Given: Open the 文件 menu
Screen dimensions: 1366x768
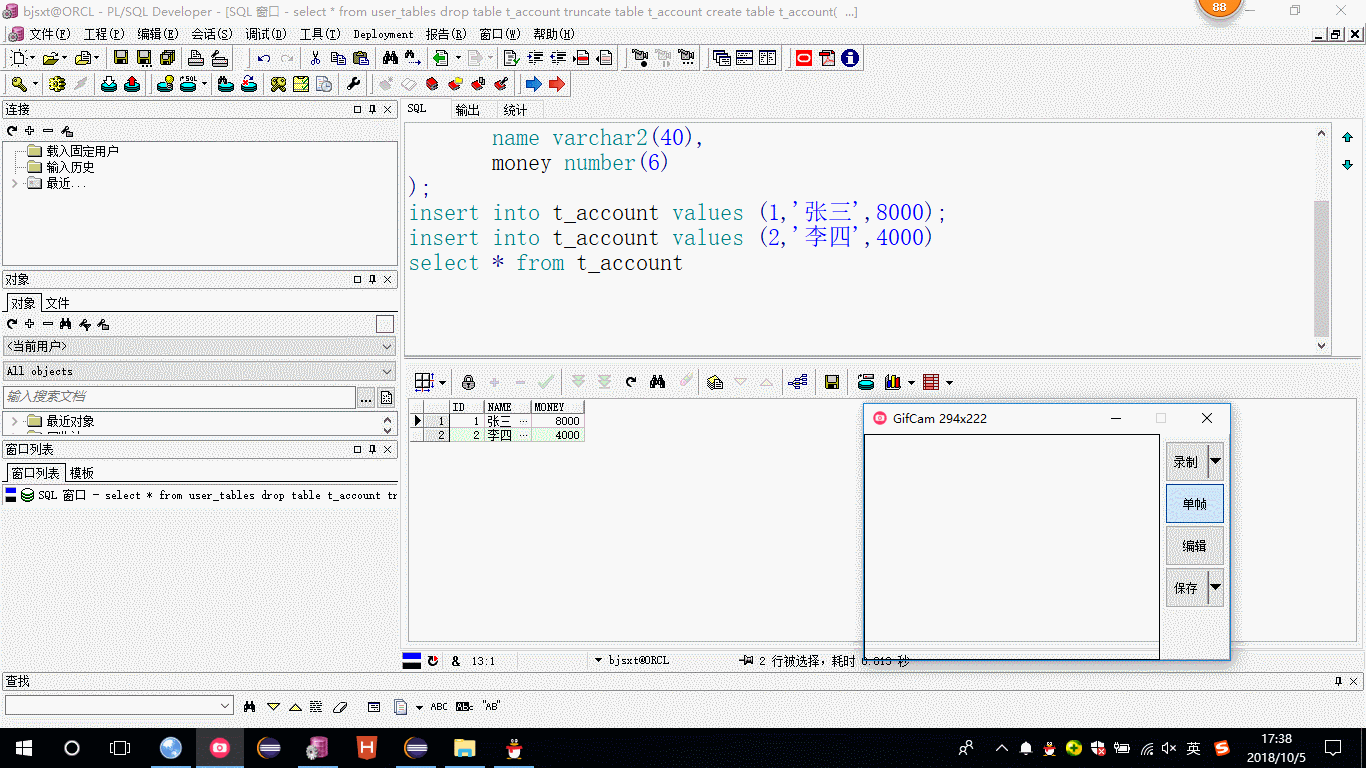Looking at the screenshot, I should click(50, 34).
